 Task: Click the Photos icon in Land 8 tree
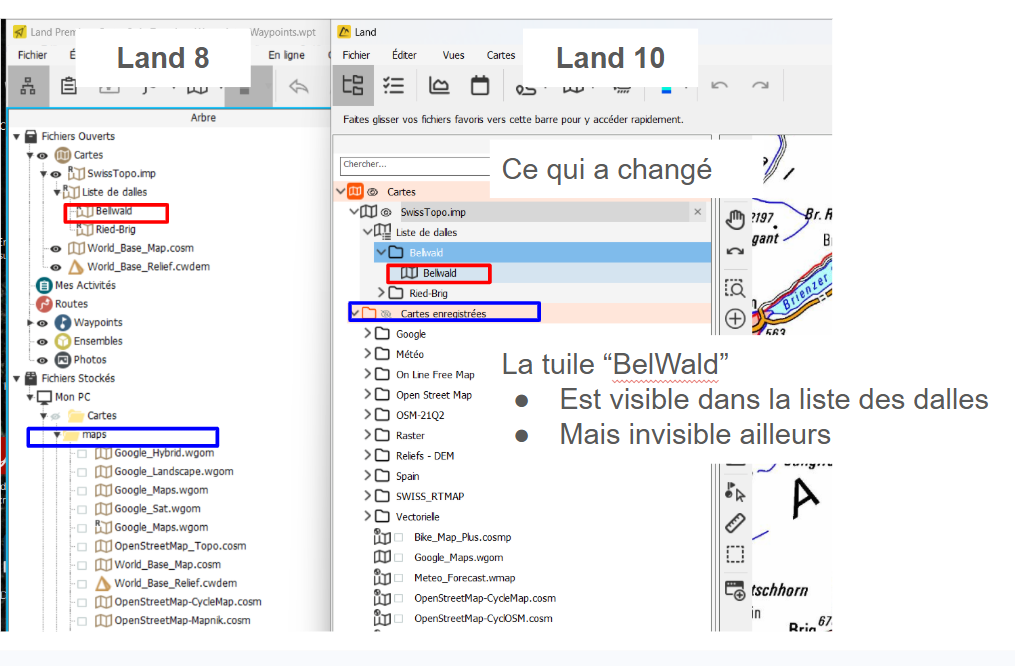pos(63,360)
